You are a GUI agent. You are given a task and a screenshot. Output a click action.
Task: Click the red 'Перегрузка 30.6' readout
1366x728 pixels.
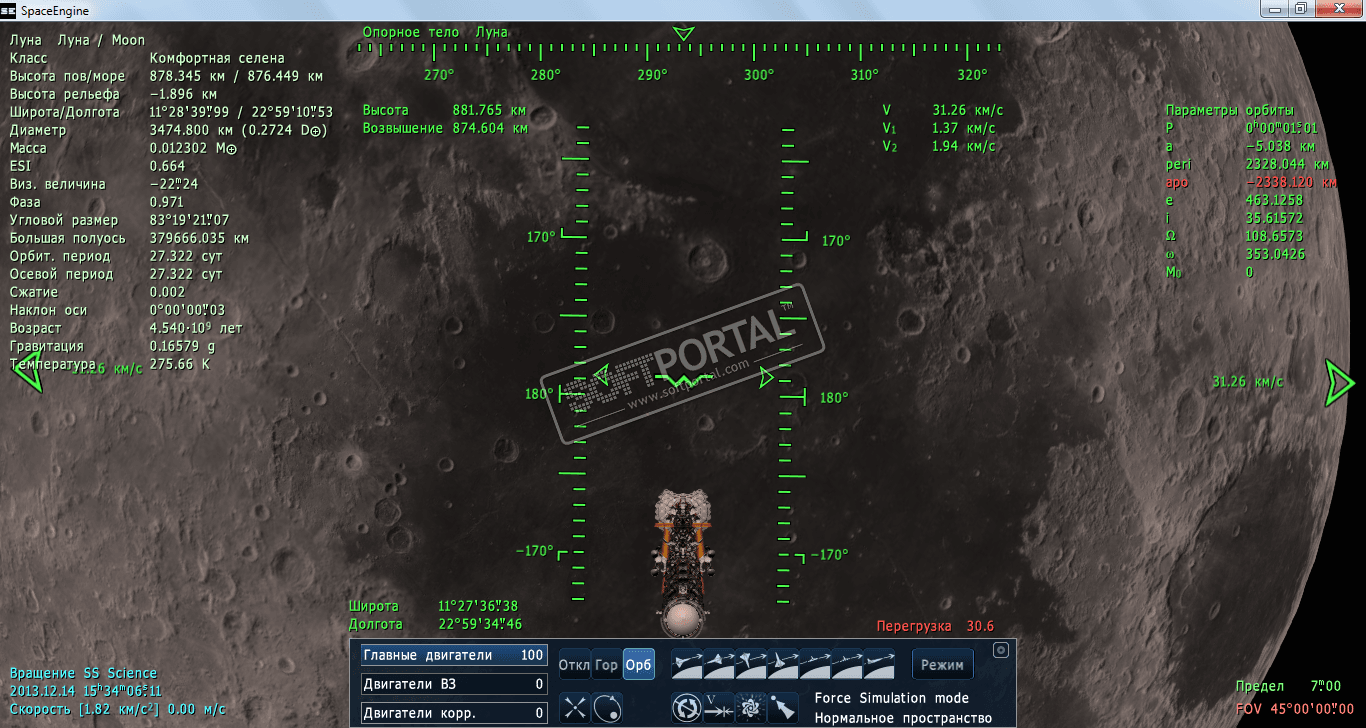coord(936,627)
